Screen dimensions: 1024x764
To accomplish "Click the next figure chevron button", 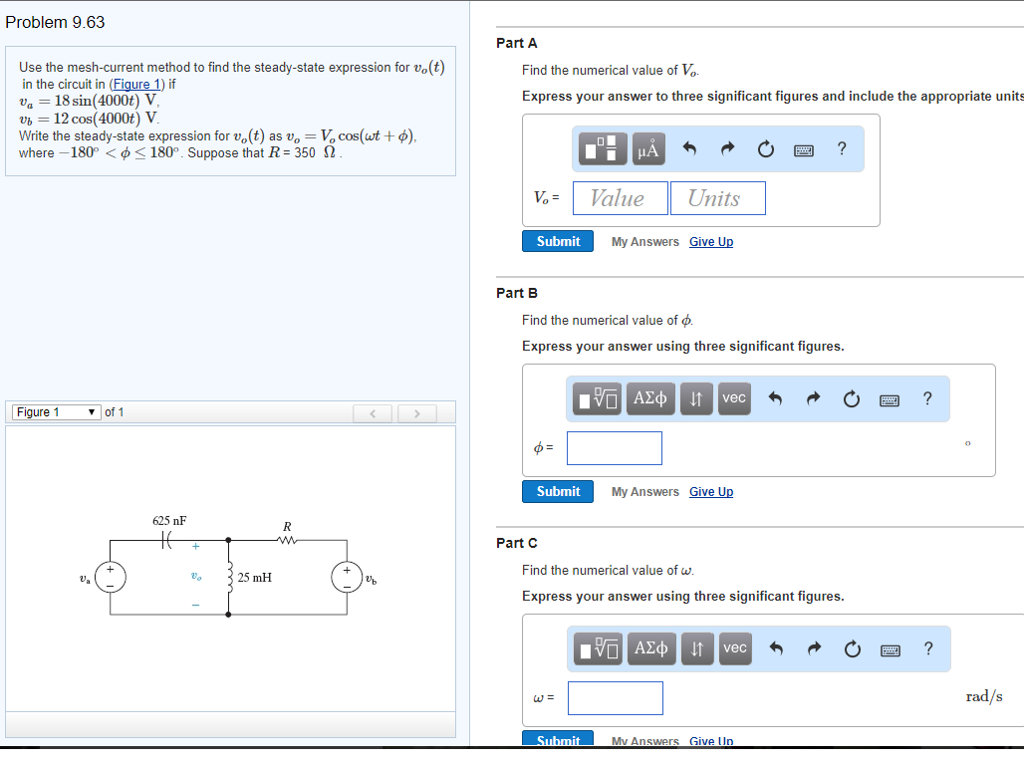I will point(417,411).
